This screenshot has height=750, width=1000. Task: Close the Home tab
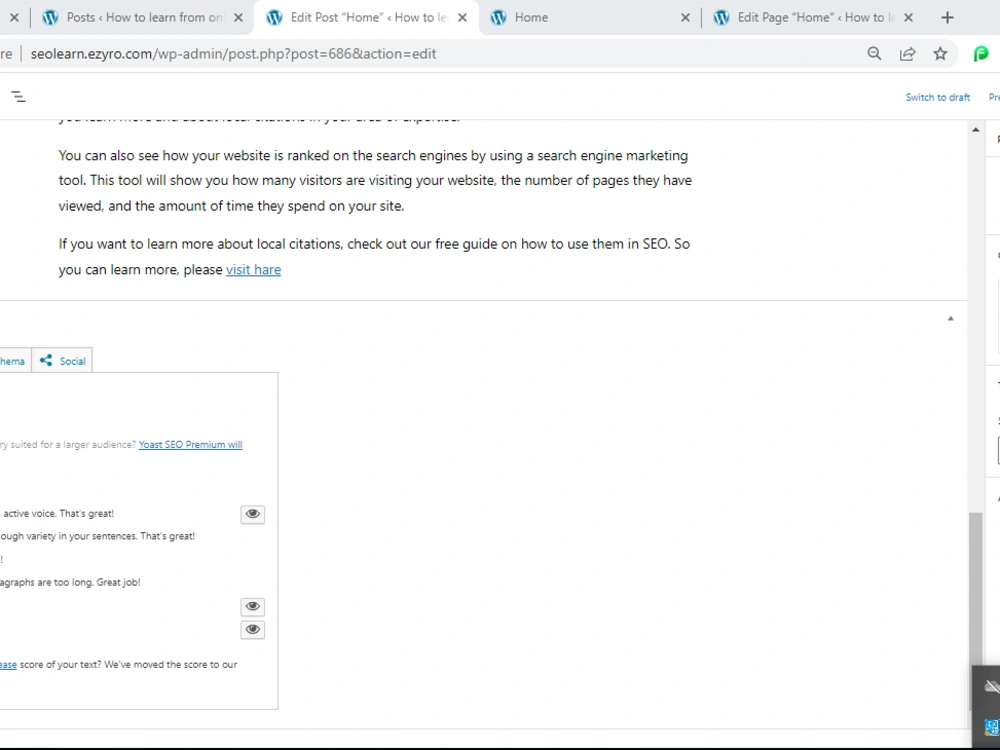685,17
